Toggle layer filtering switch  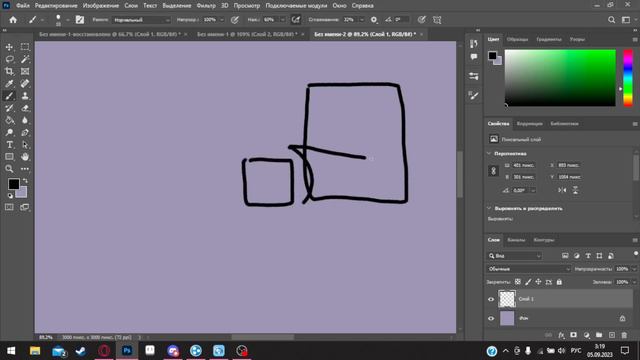[636, 254]
